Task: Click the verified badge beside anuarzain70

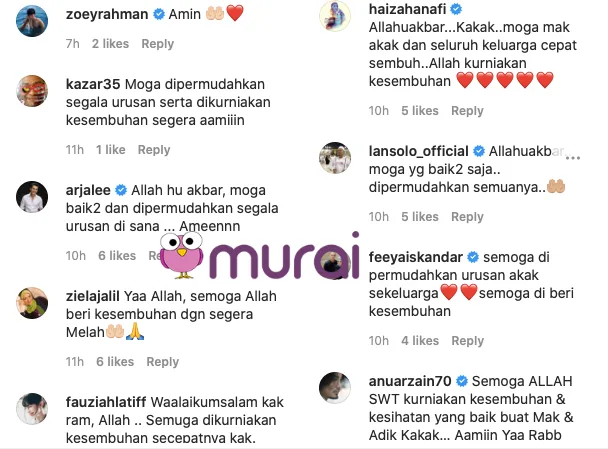Action: [462, 381]
